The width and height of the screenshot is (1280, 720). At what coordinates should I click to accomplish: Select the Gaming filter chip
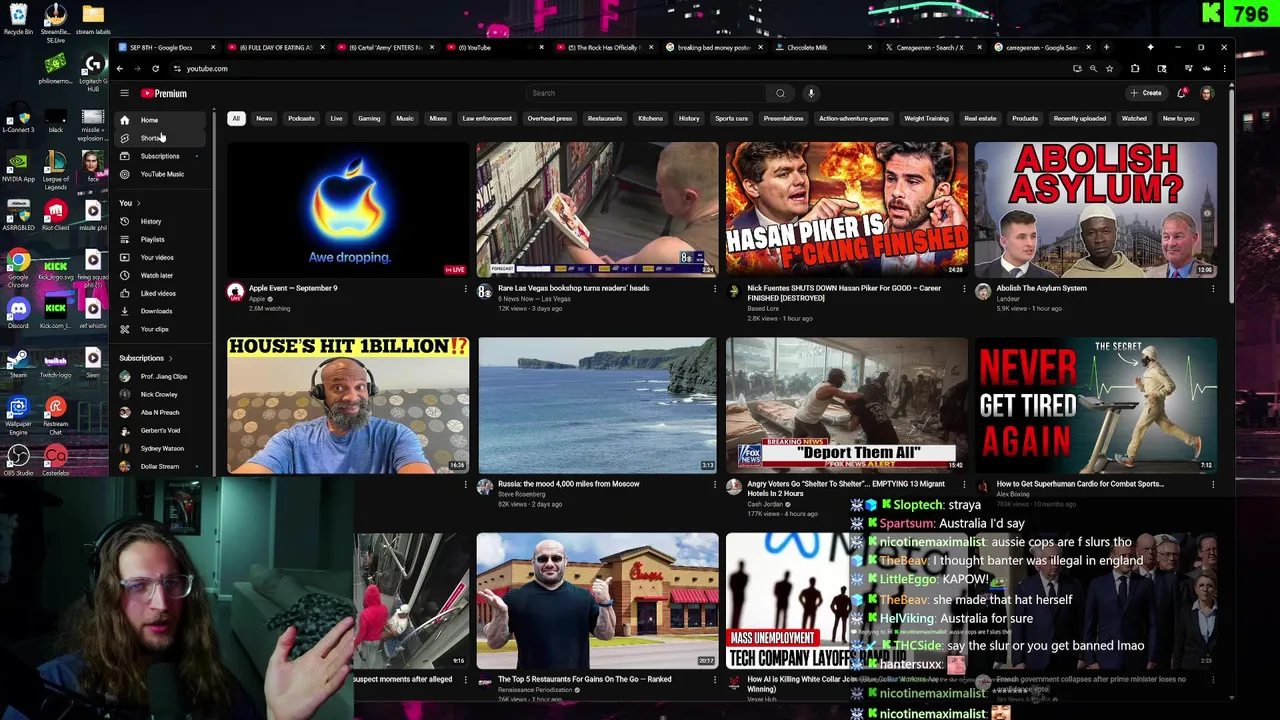click(369, 118)
